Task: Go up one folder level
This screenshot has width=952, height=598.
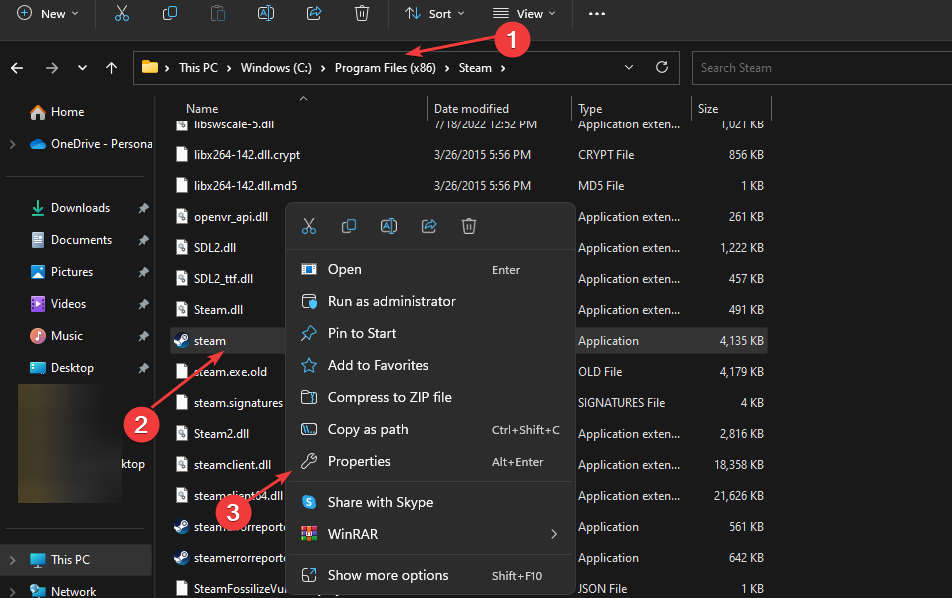Action: tap(111, 68)
